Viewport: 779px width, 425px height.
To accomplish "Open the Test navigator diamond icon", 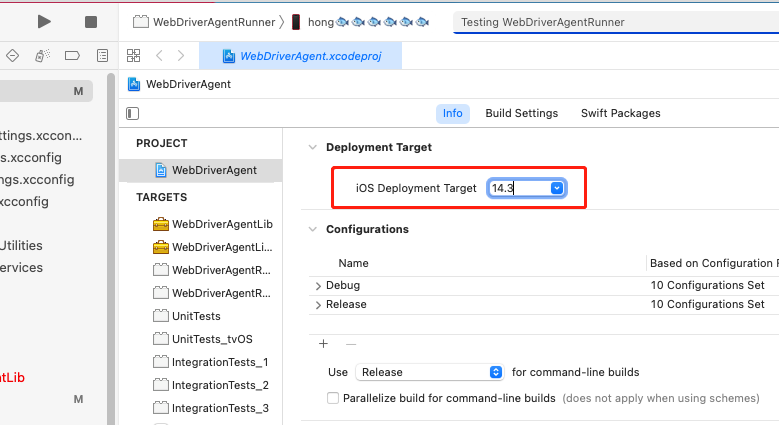I will (12, 56).
